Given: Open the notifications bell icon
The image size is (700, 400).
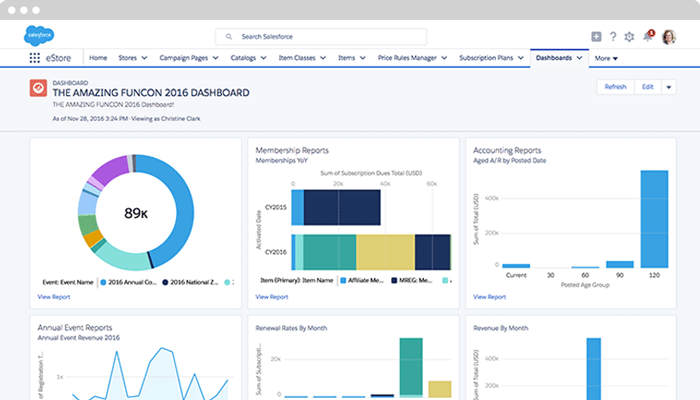Looking at the screenshot, I should tap(648, 36).
